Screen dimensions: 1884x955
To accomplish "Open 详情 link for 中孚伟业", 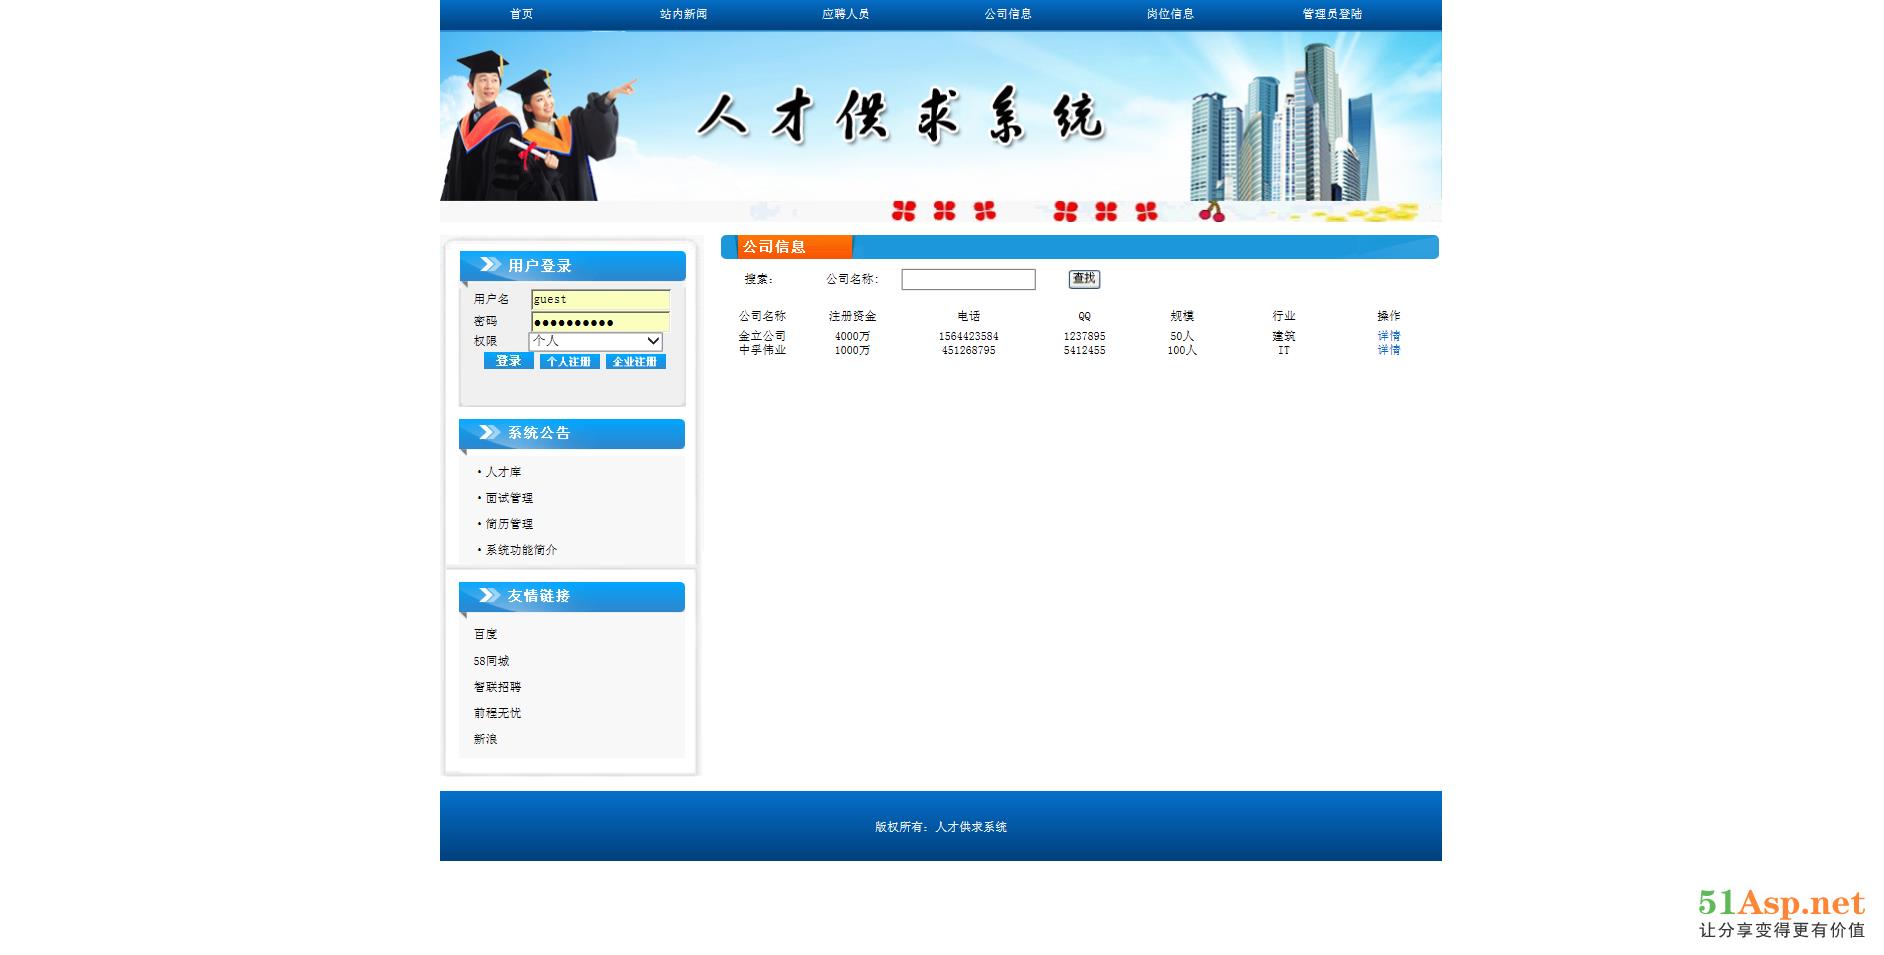I will coord(1388,350).
